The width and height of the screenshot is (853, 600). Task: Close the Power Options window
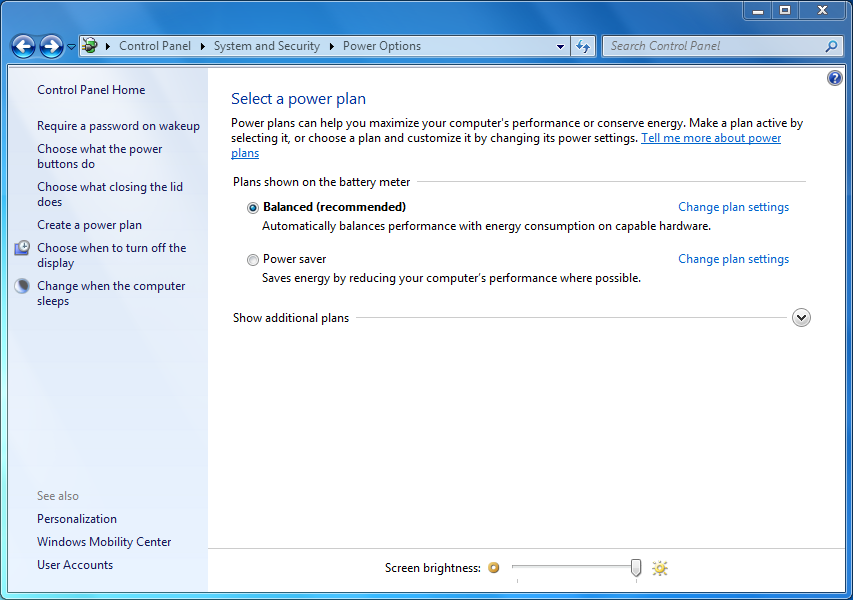click(x=823, y=10)
